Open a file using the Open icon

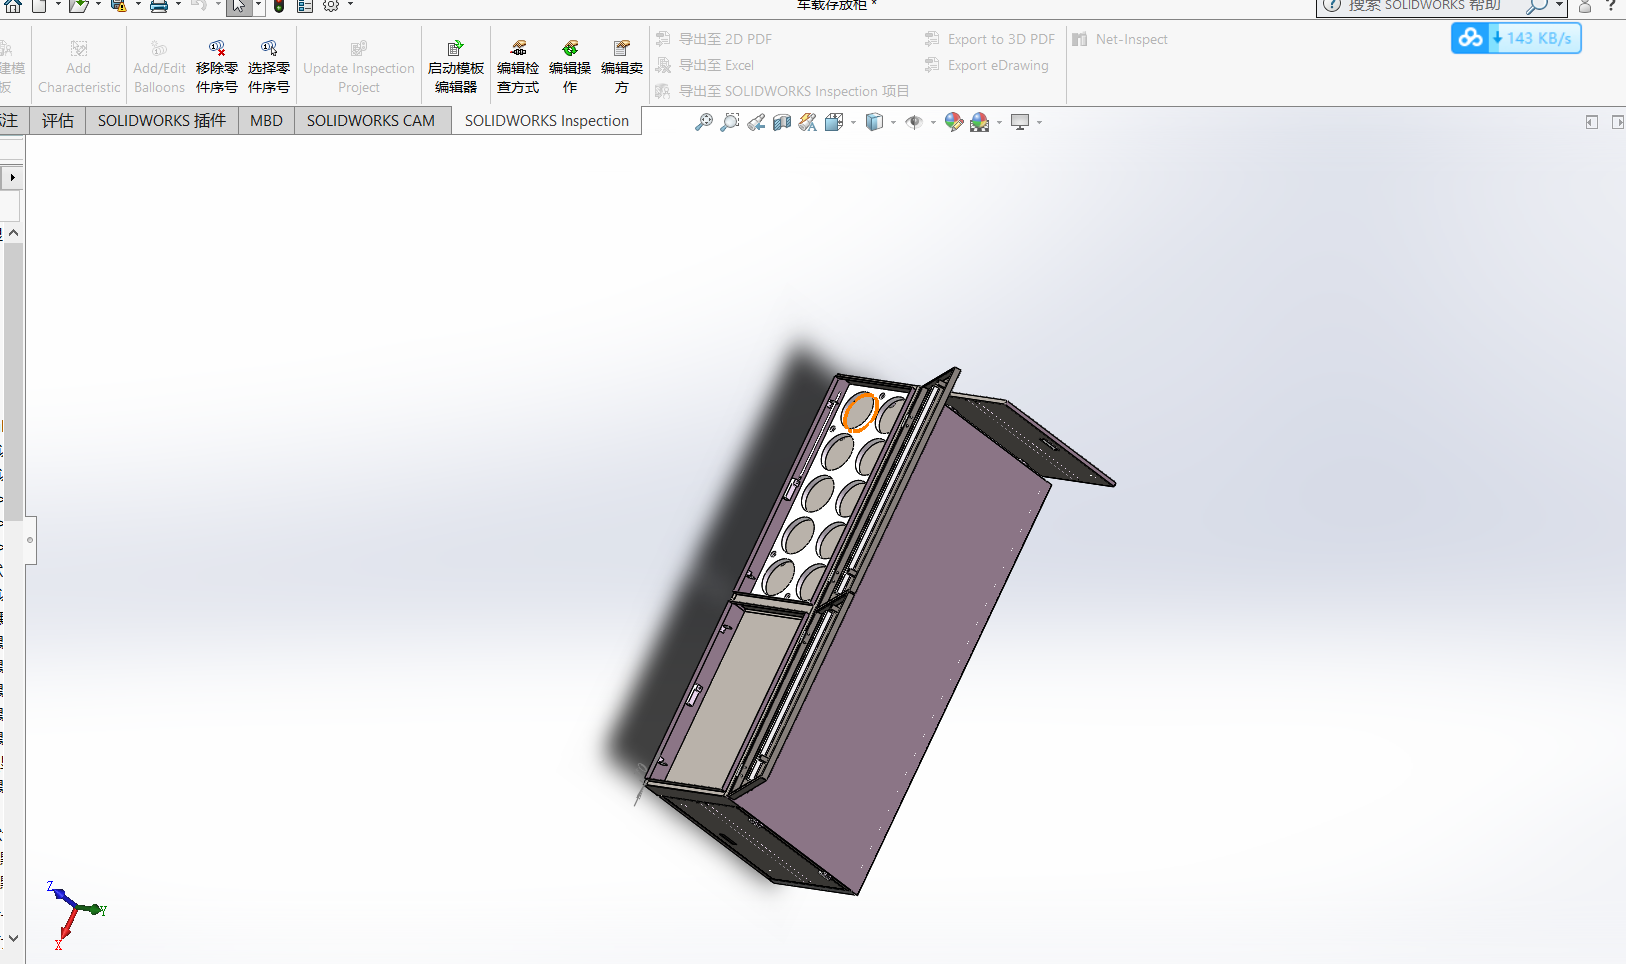point(79,6)
